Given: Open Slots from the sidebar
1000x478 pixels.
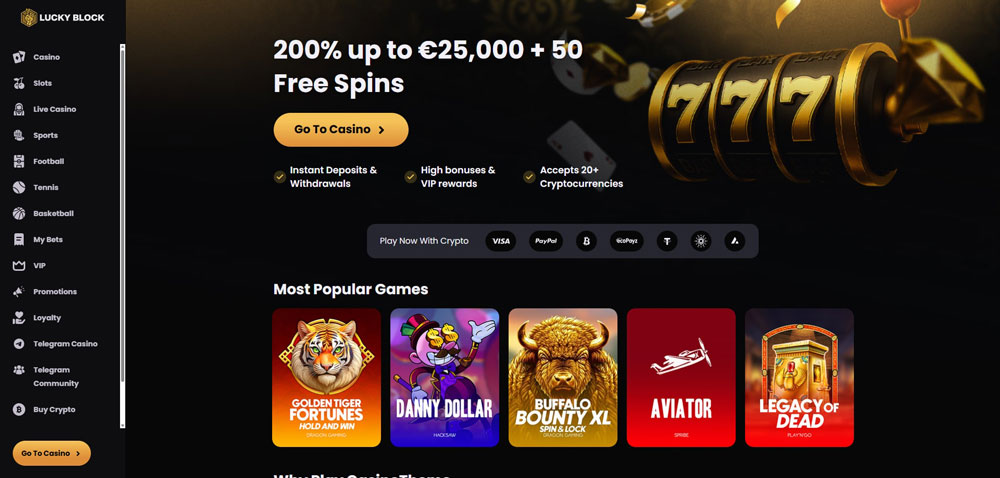Looking at the screenshot, I should tap(42, 83).
